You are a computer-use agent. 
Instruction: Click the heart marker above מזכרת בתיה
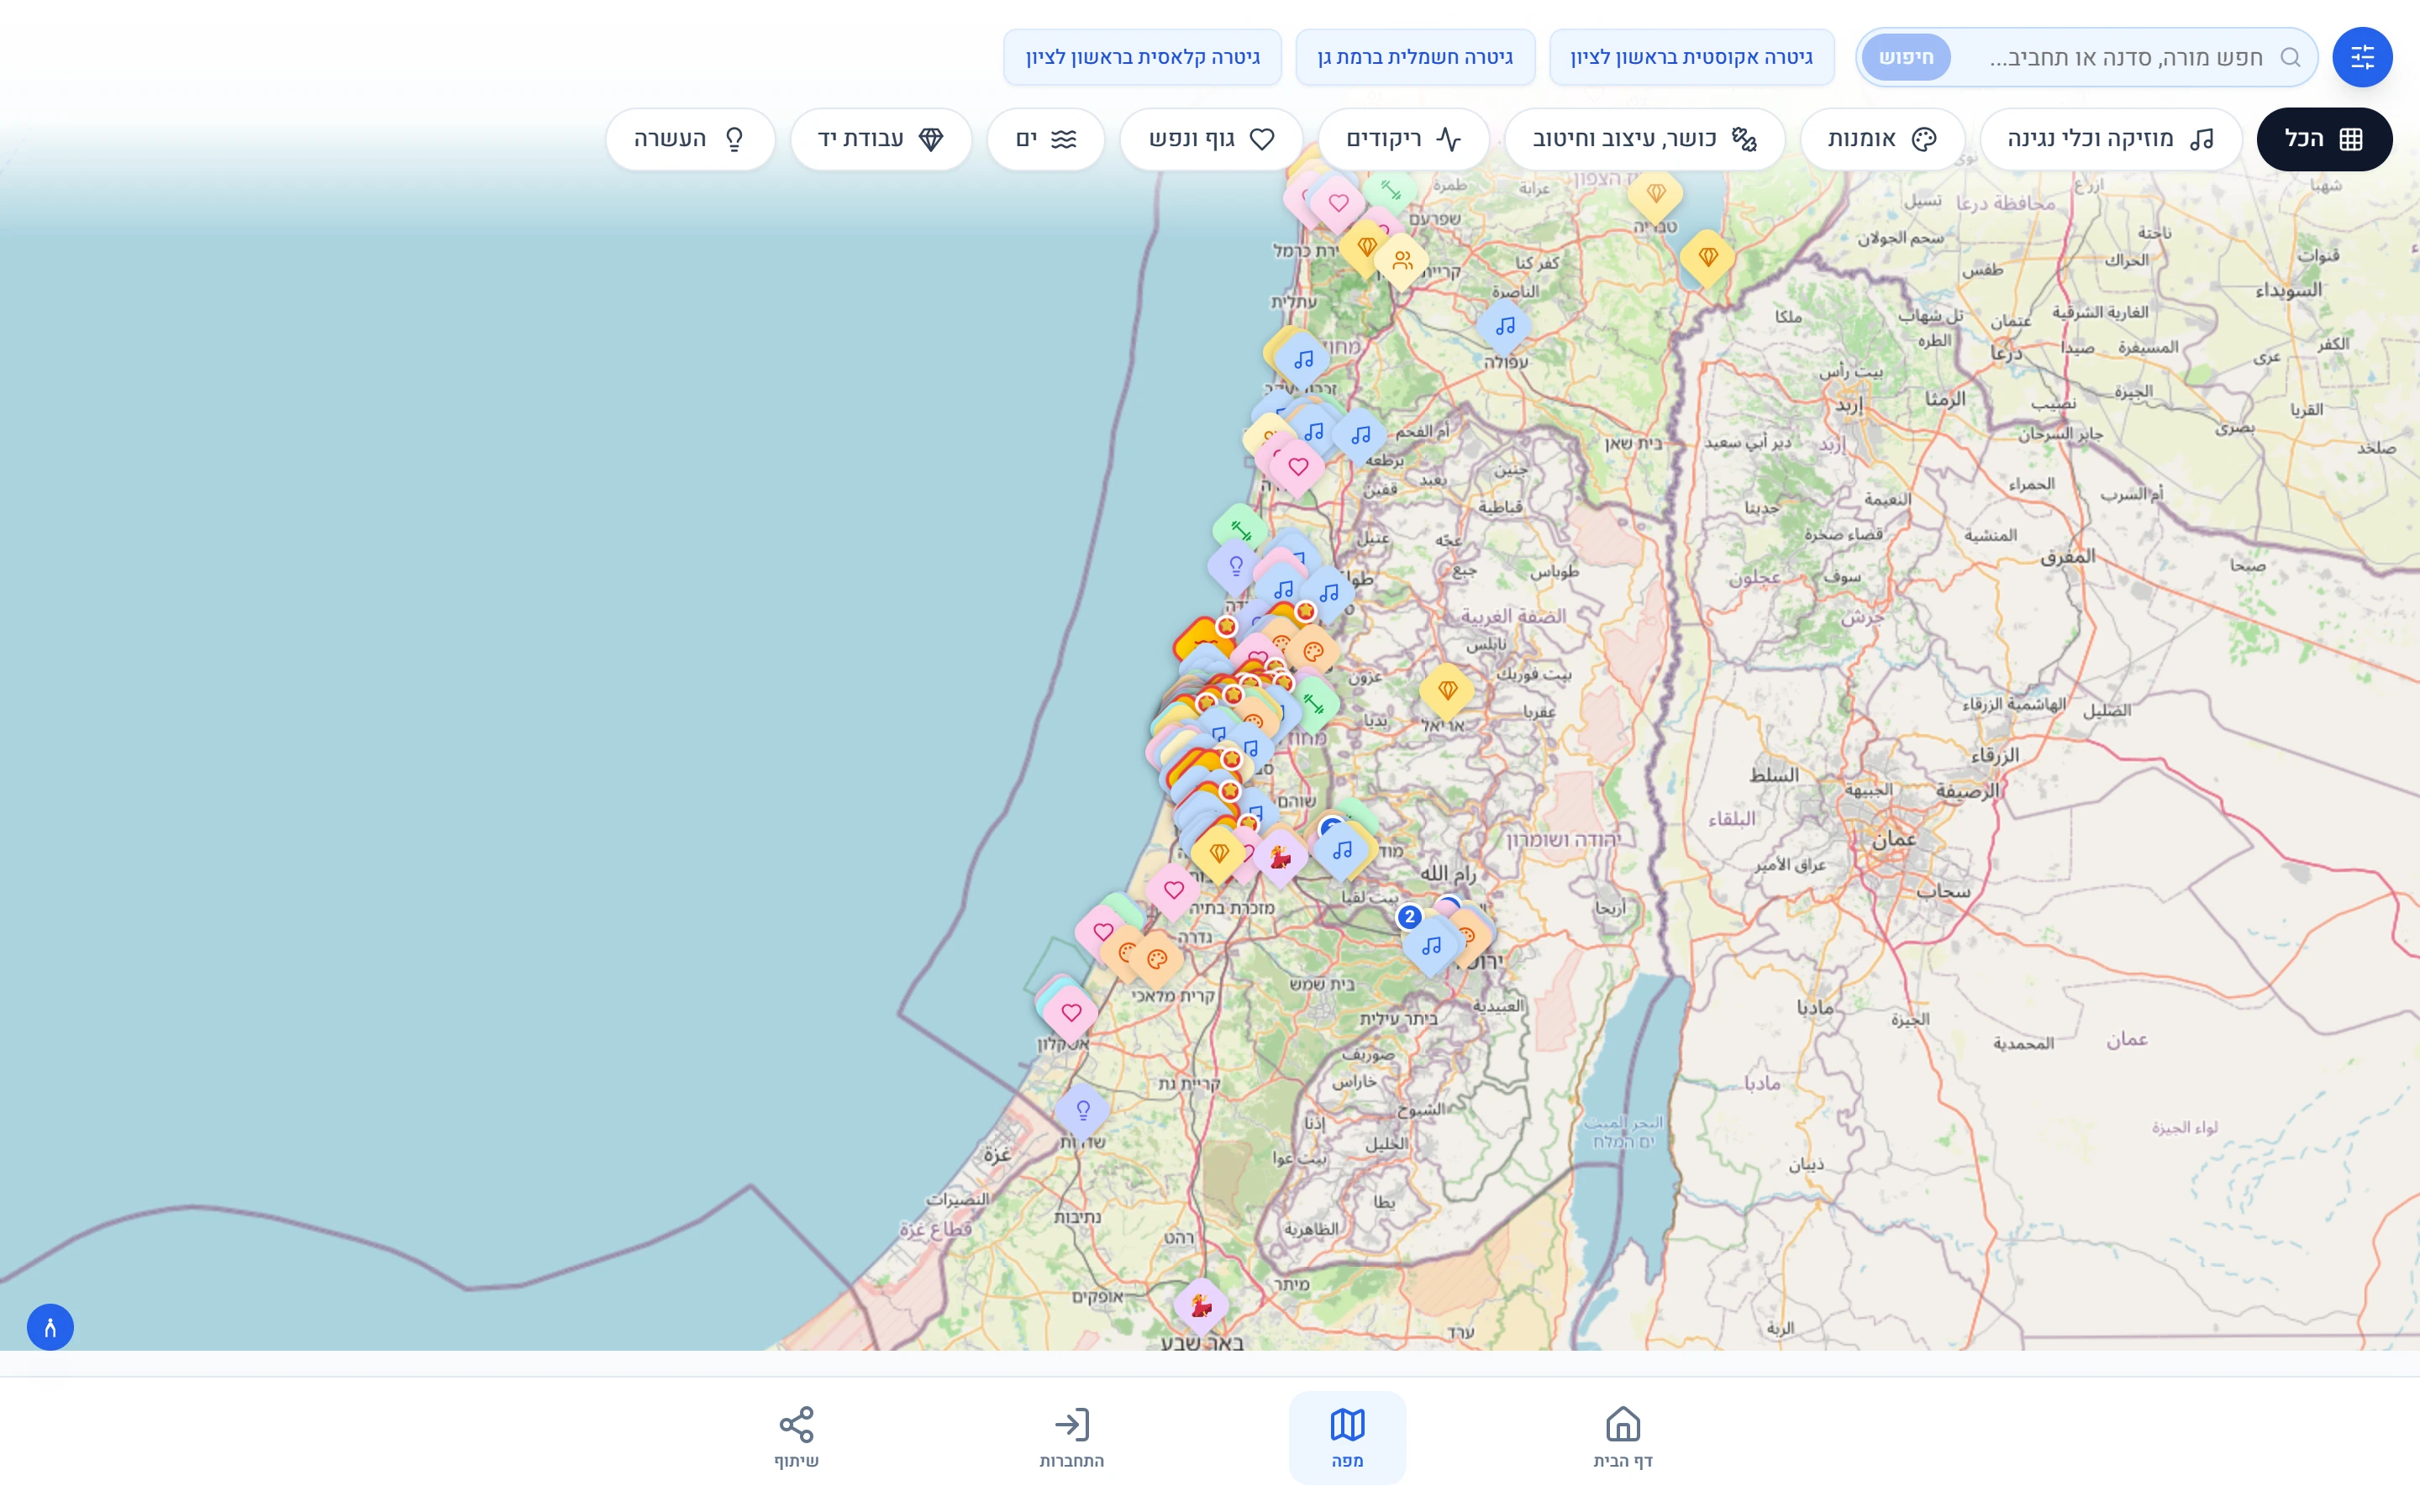pos(1173,889)
